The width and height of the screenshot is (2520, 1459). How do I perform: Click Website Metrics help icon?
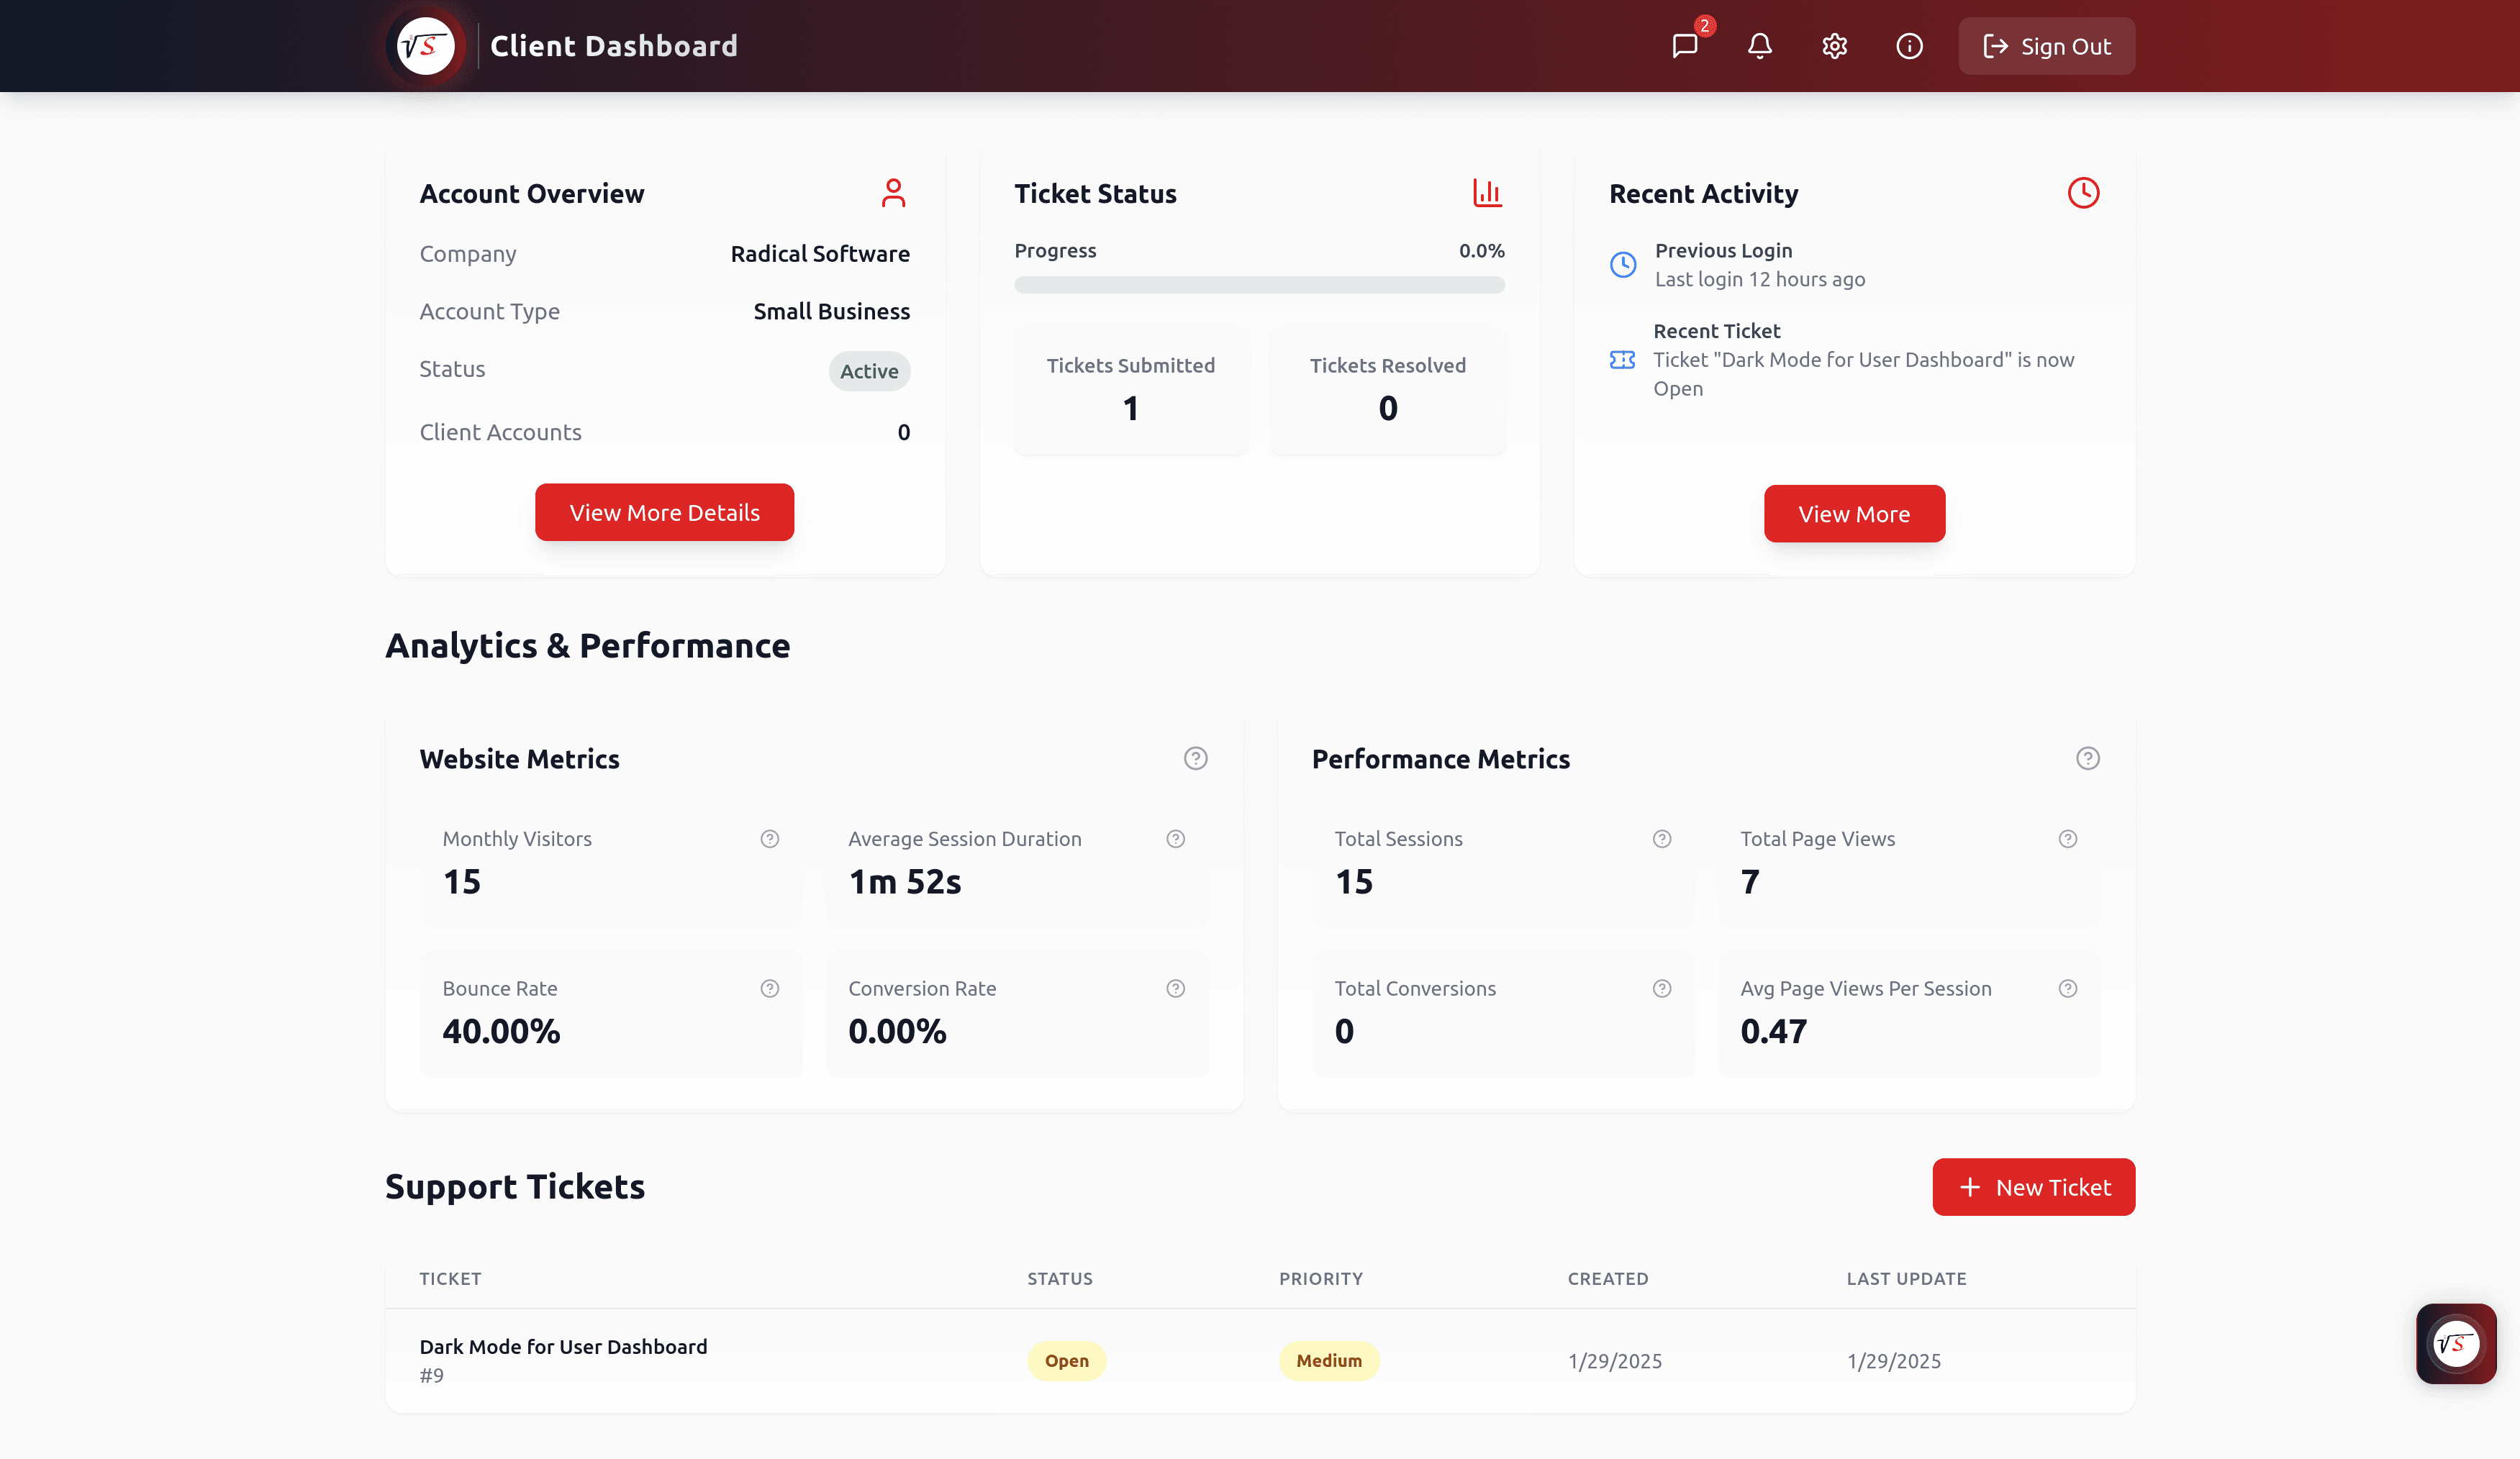coord(1195,758)
